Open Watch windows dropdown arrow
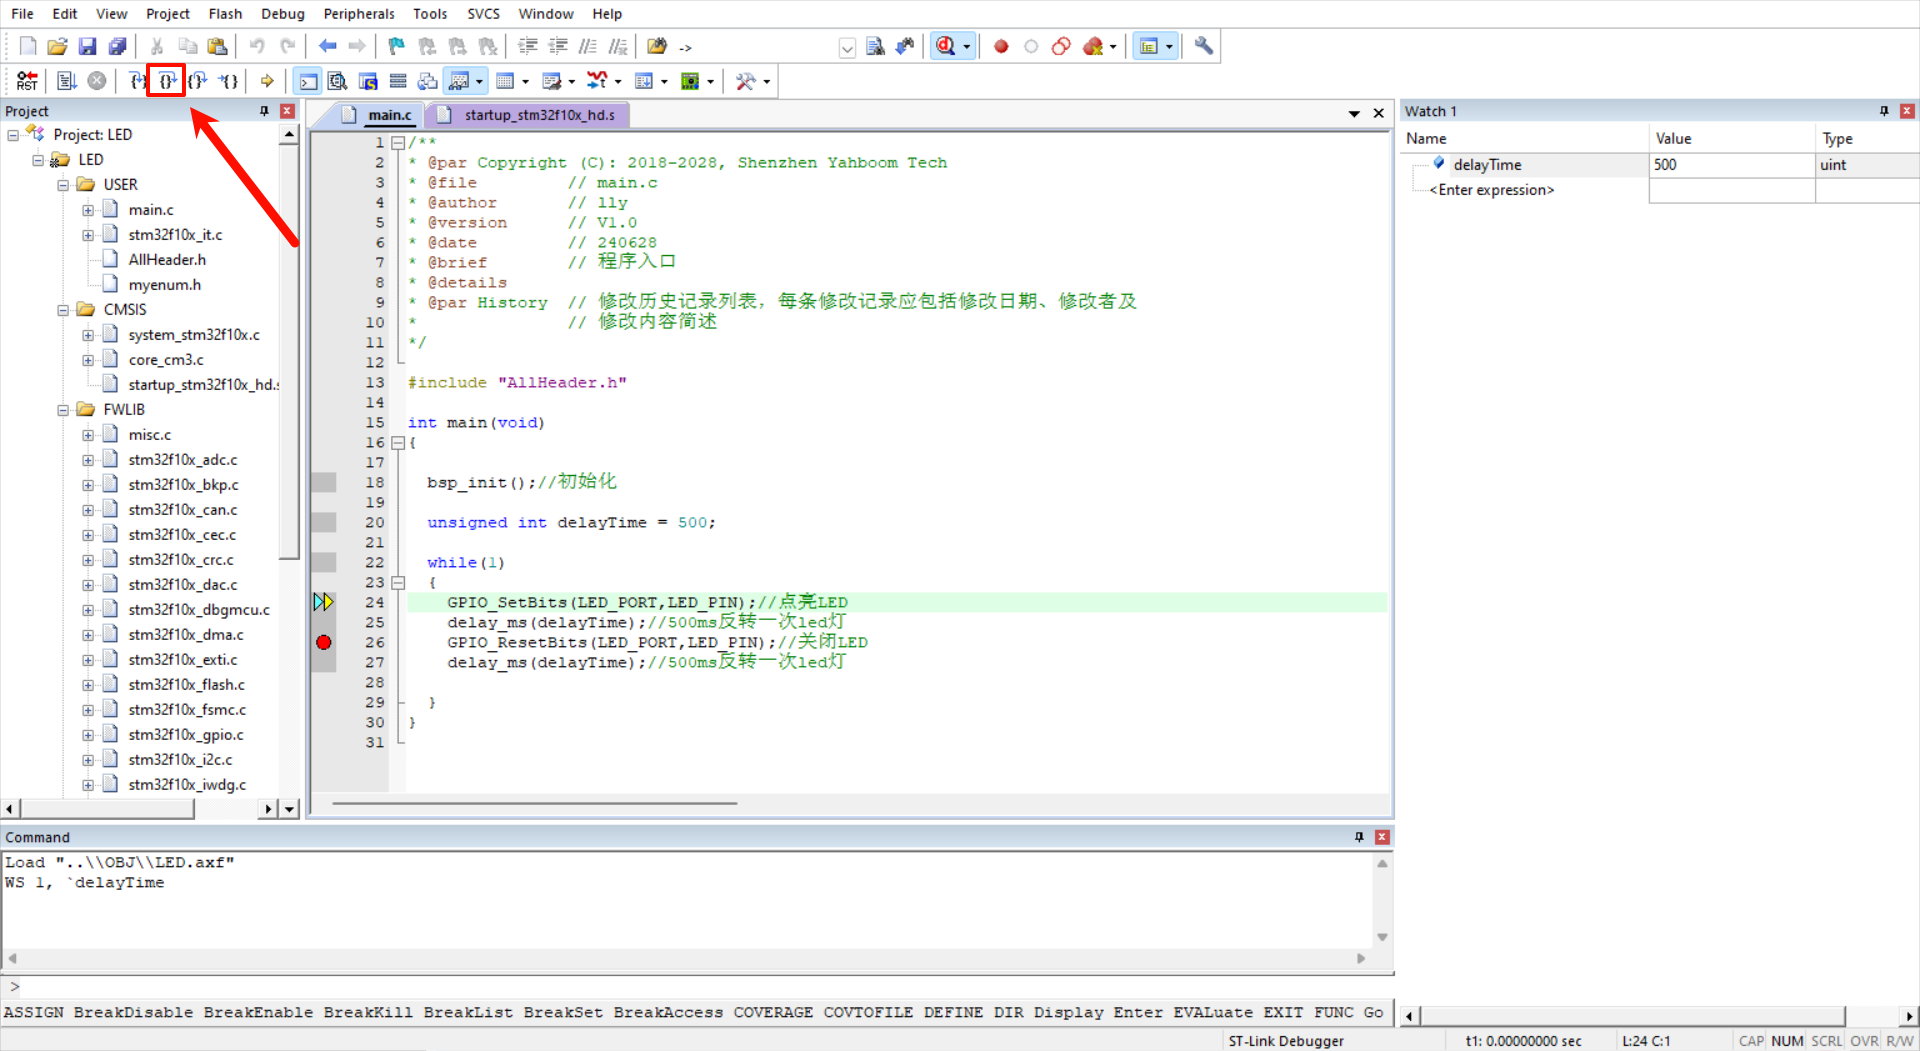 [480, 82]
